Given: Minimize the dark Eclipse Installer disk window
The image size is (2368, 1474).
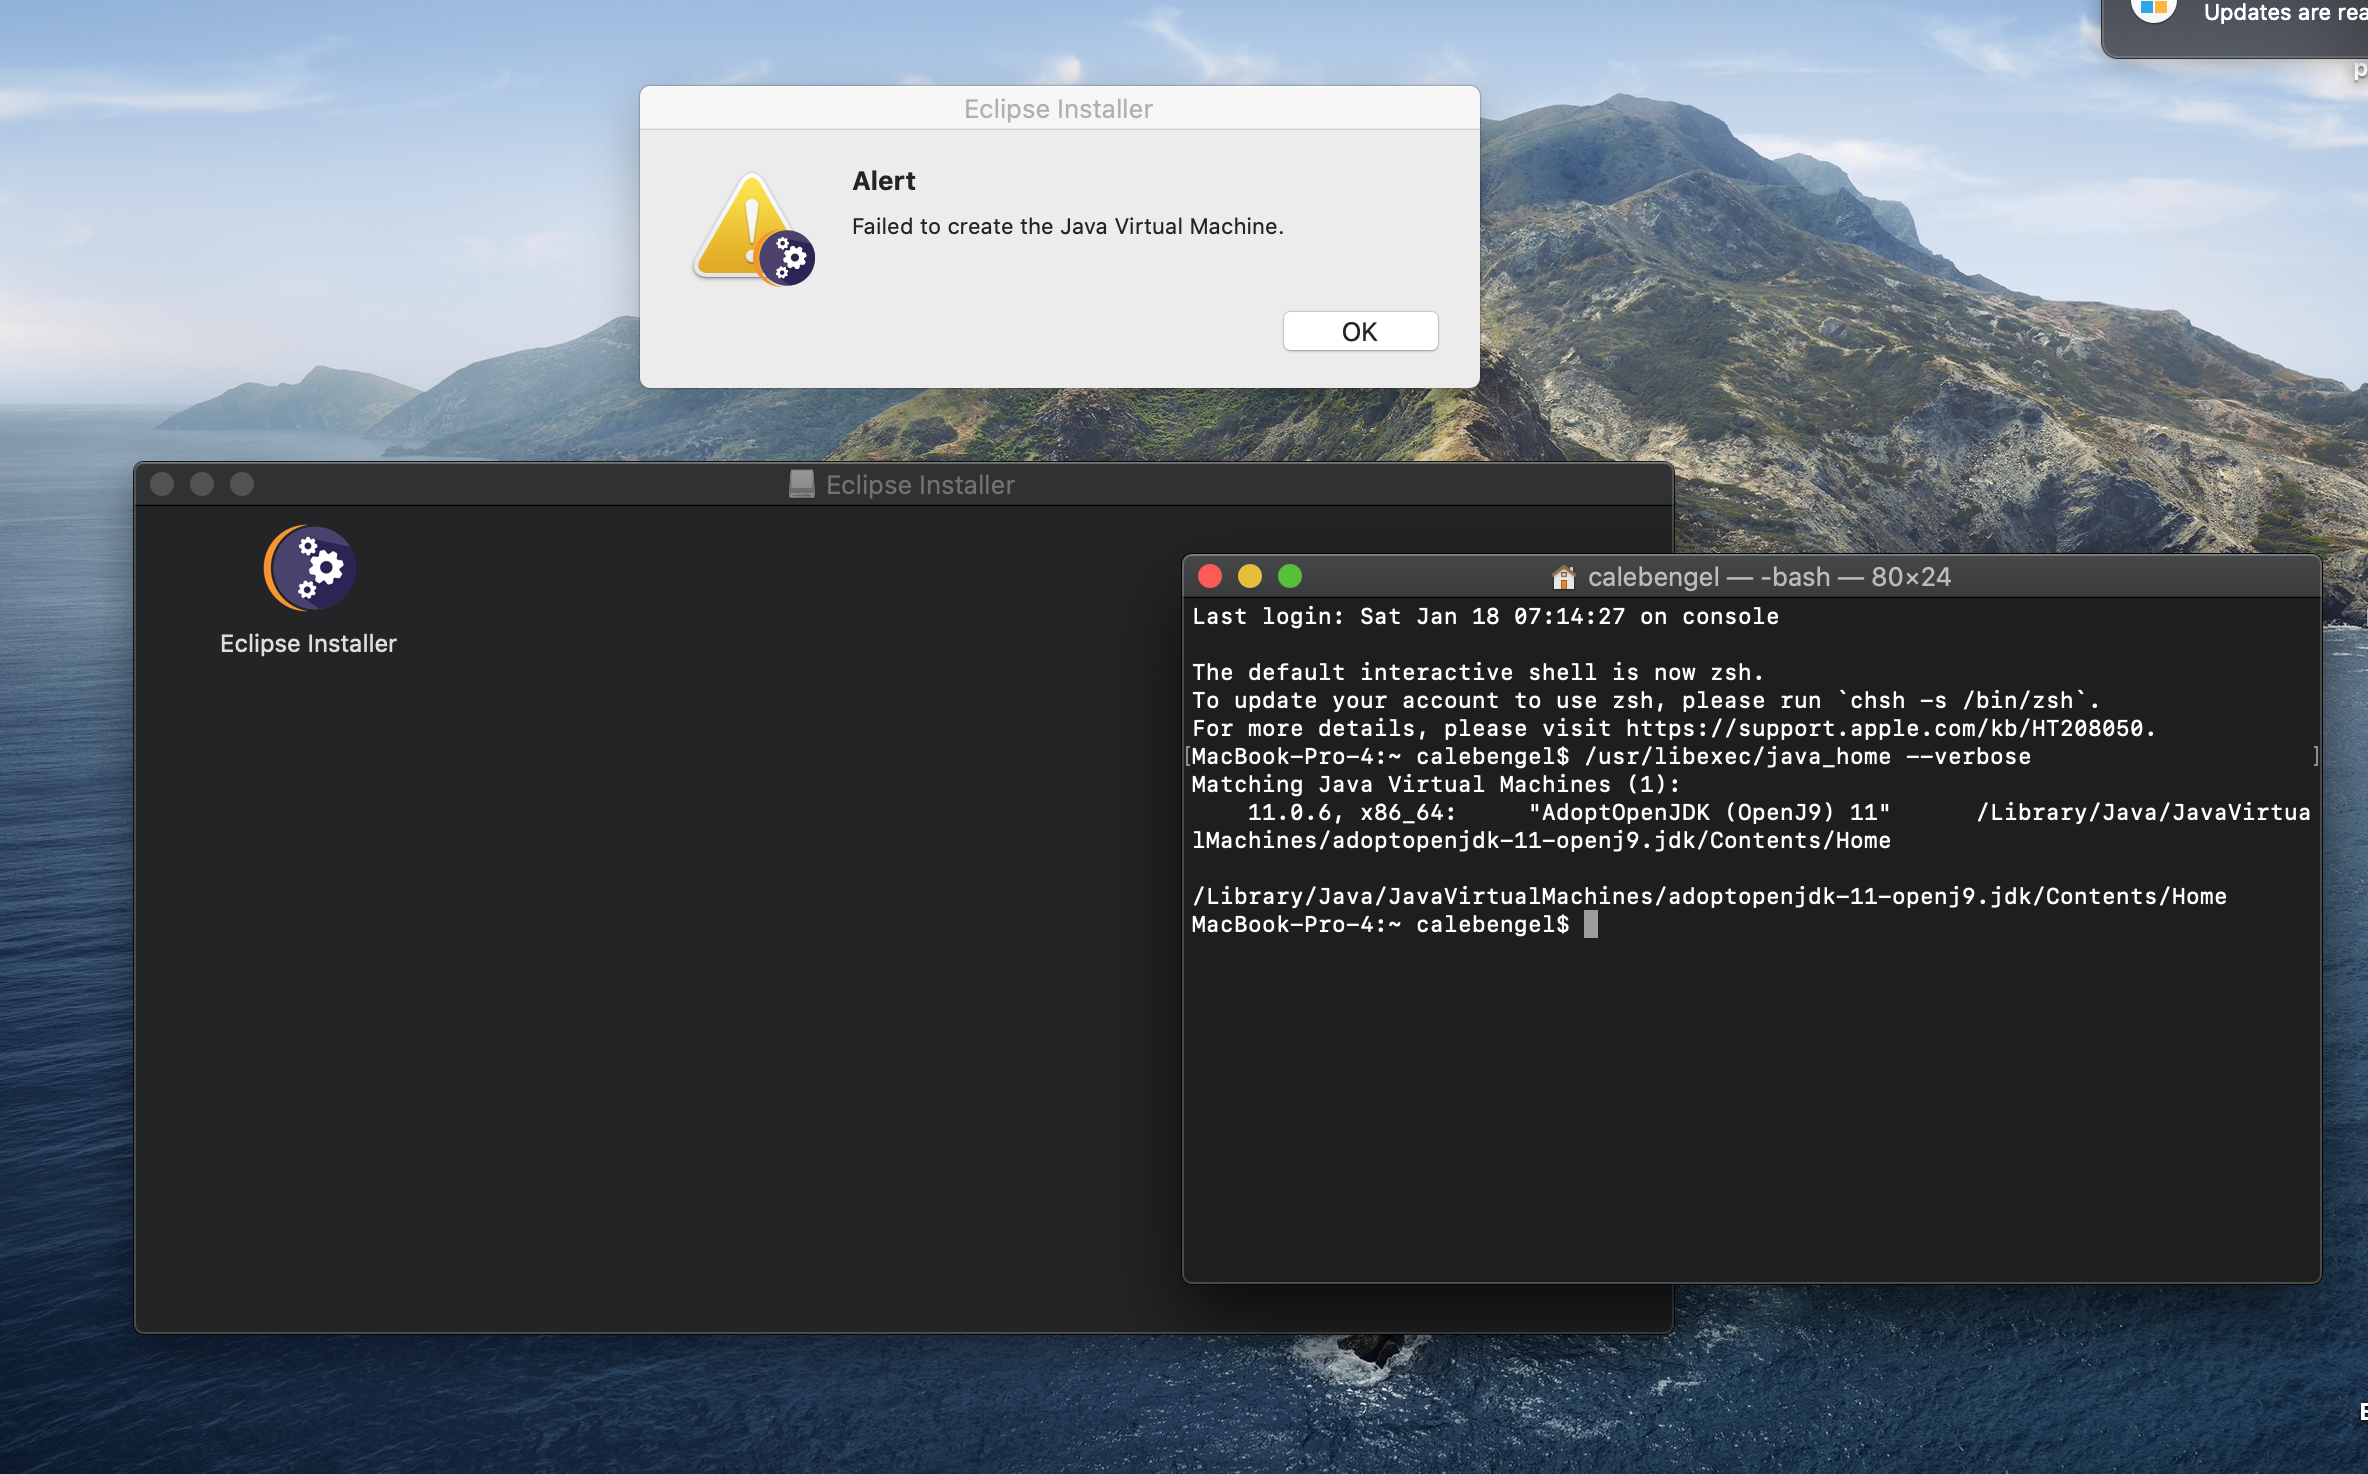Looking at the screenshot, I should pos(202,484).
